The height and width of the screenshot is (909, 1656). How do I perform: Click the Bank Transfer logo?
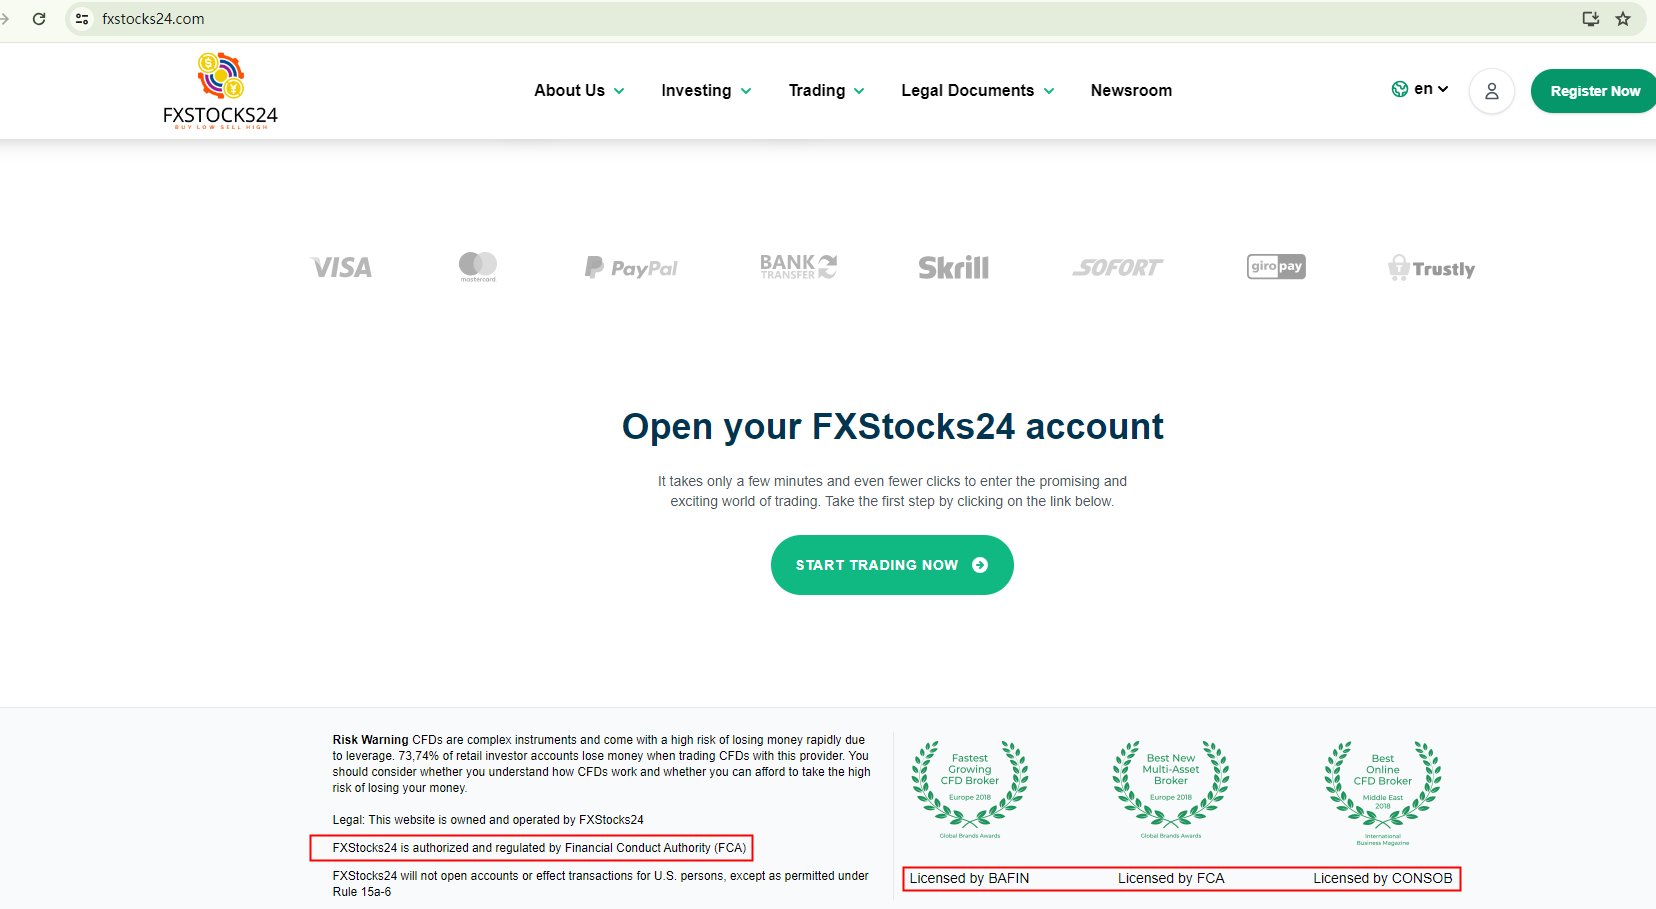coord(798,266)
